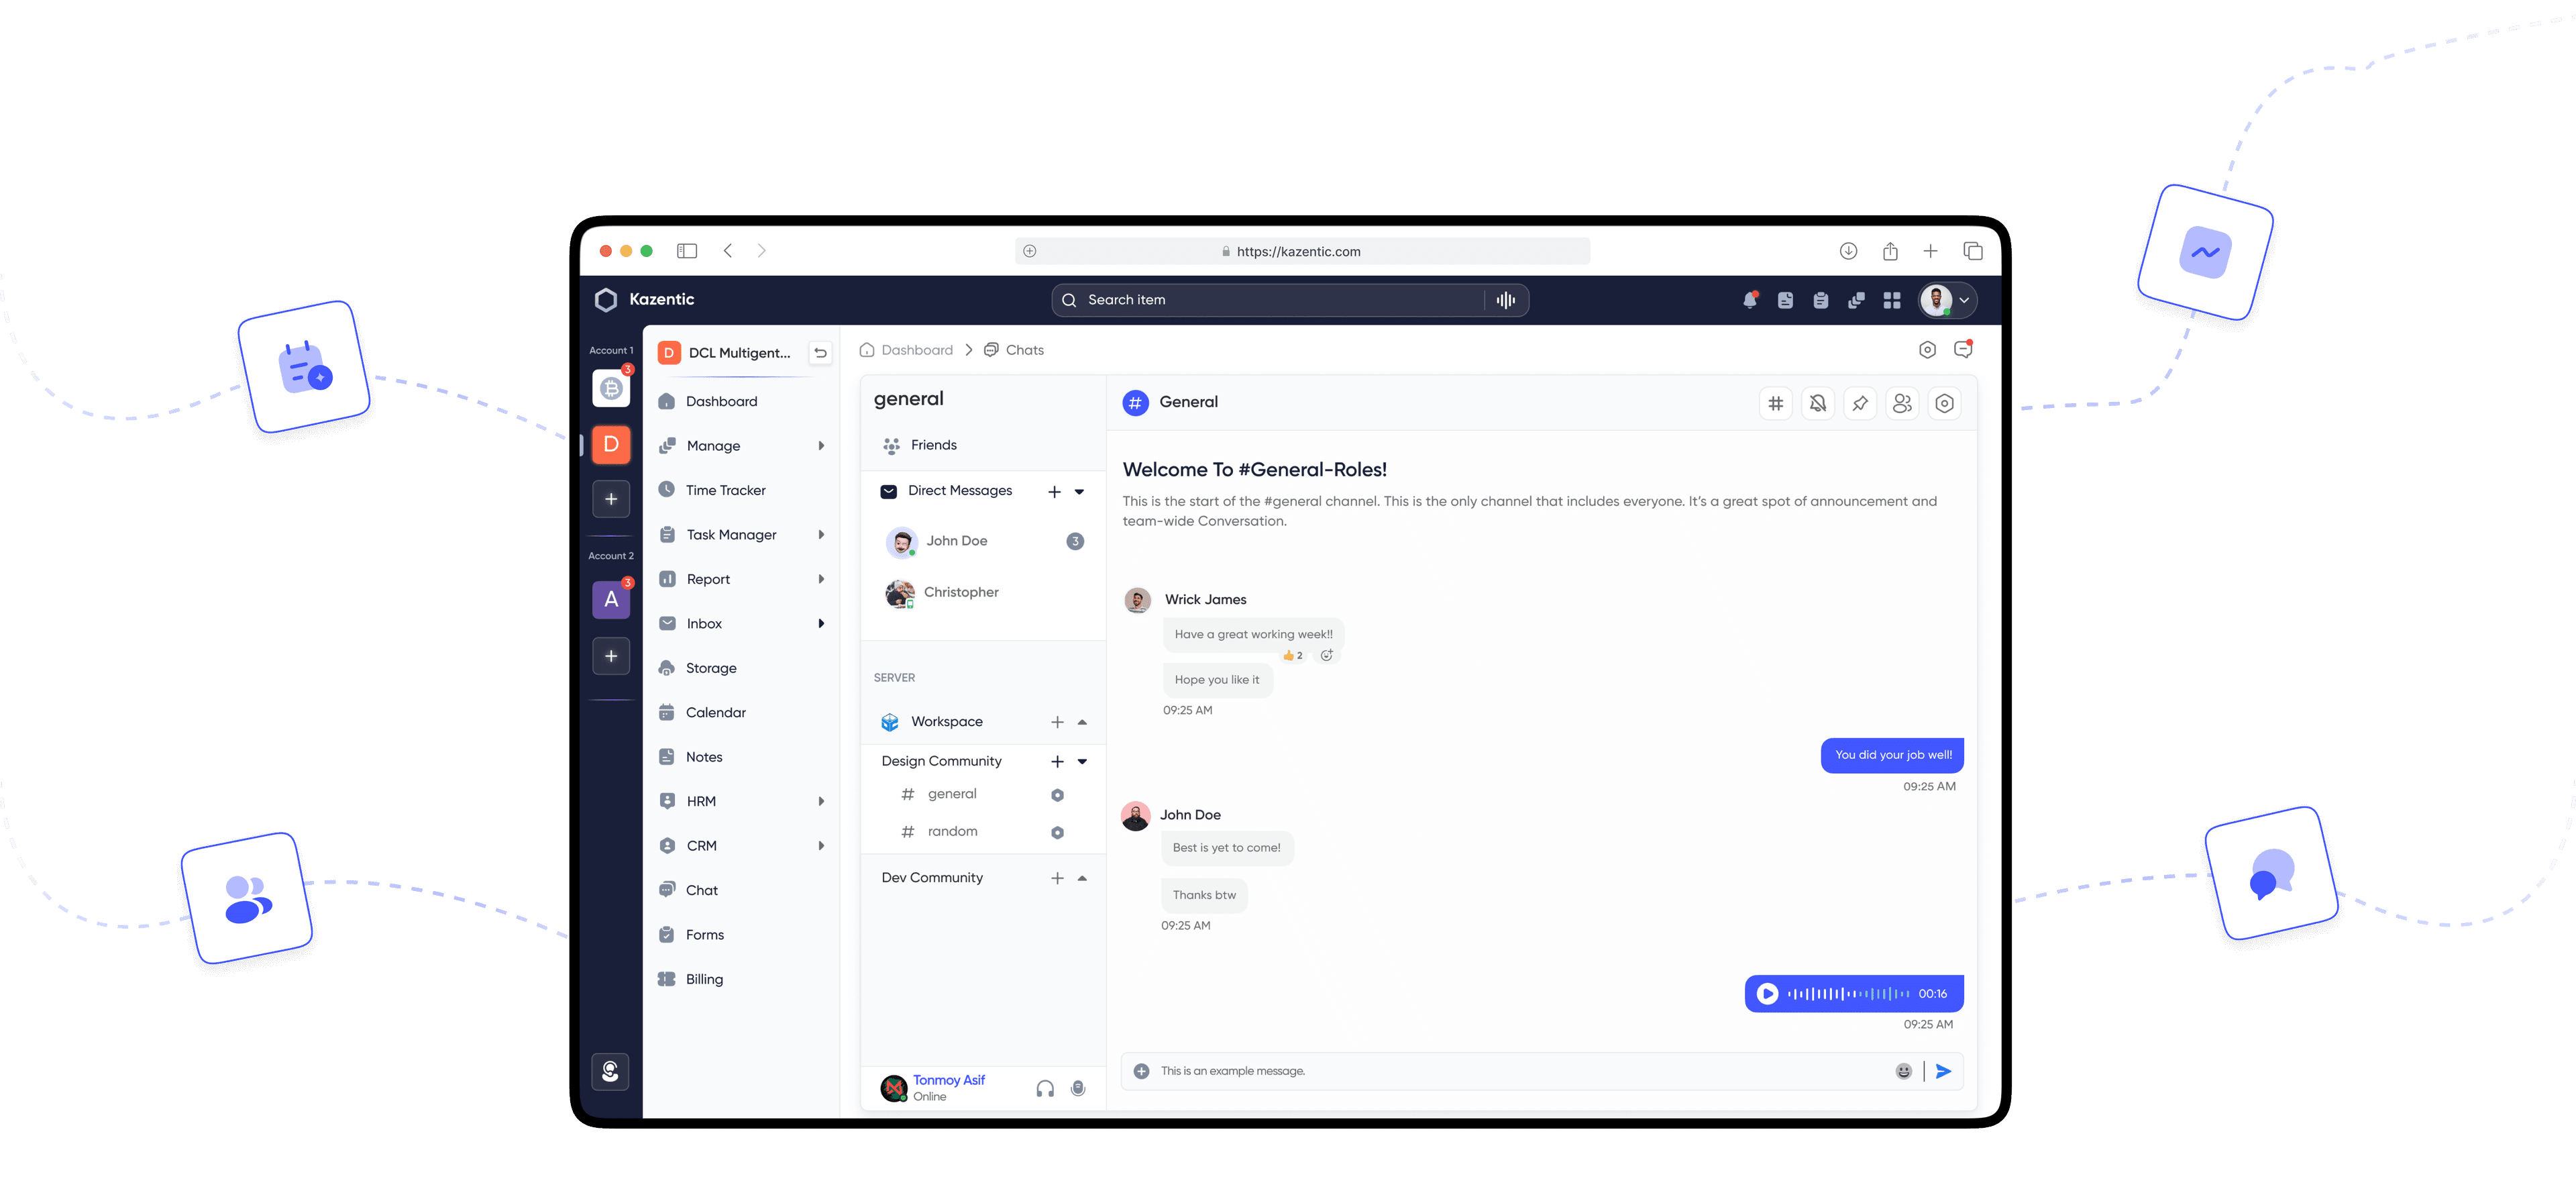Expand the Workspace server arrow

(1082, 722)
